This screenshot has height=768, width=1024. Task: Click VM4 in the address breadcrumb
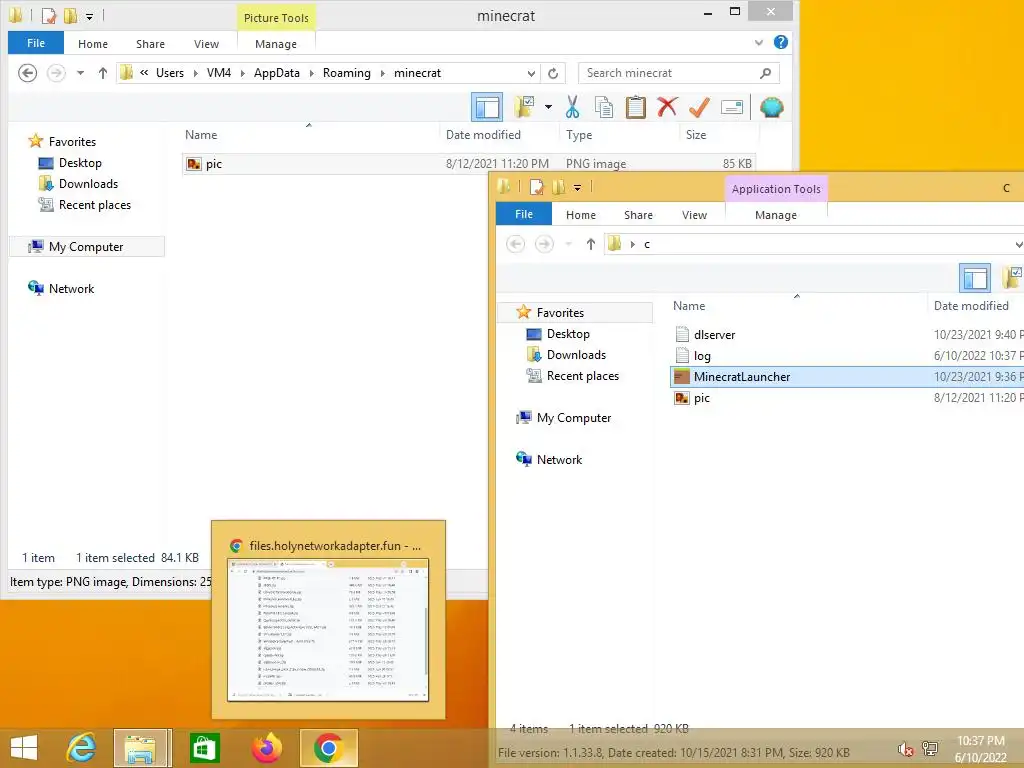219,73
